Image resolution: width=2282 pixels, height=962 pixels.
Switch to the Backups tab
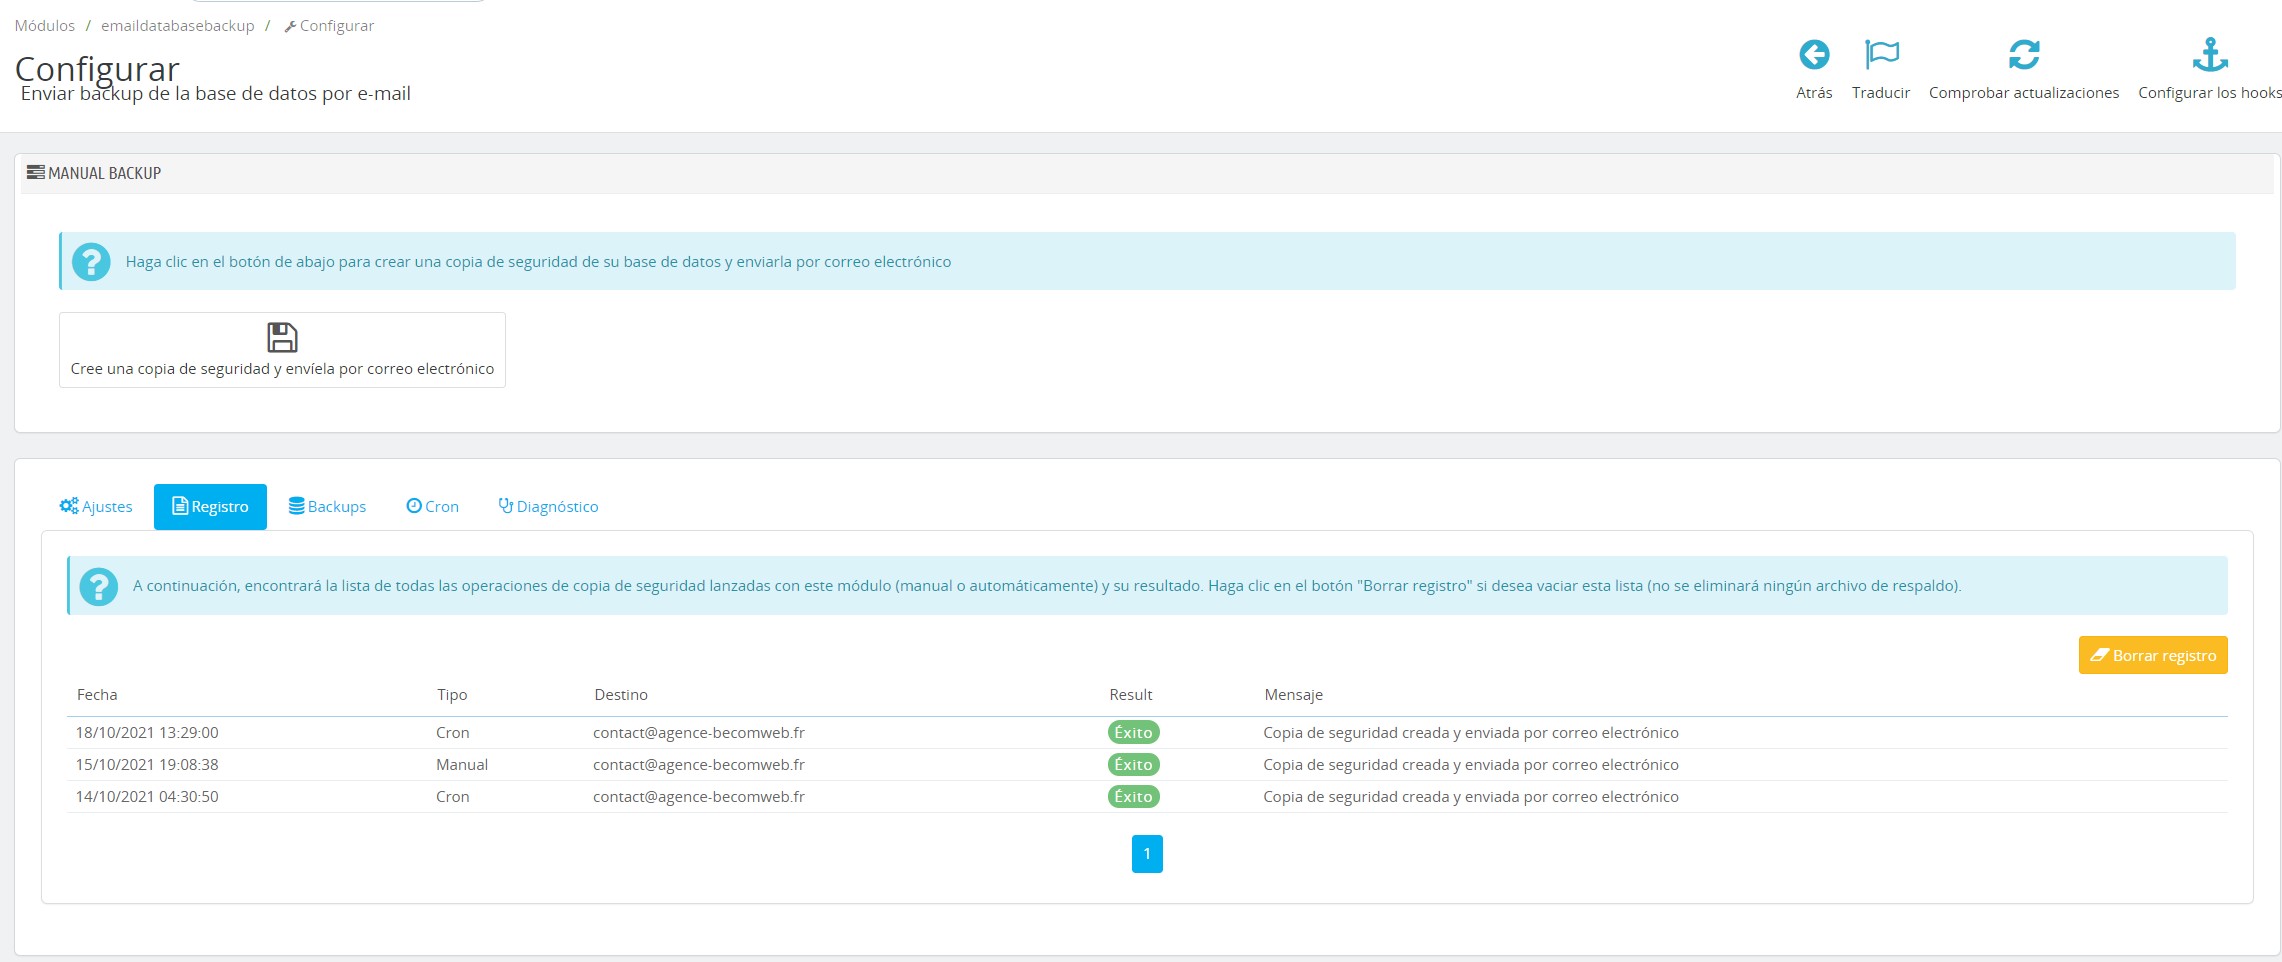tap(327, 507)
